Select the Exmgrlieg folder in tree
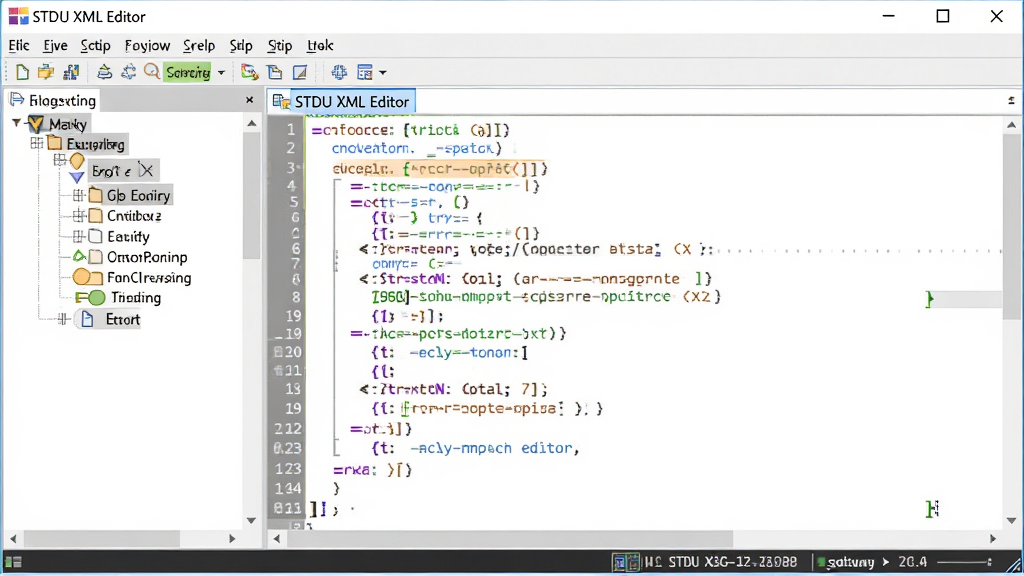Screen dimensions: 1024x576 (x=95, y=144)
